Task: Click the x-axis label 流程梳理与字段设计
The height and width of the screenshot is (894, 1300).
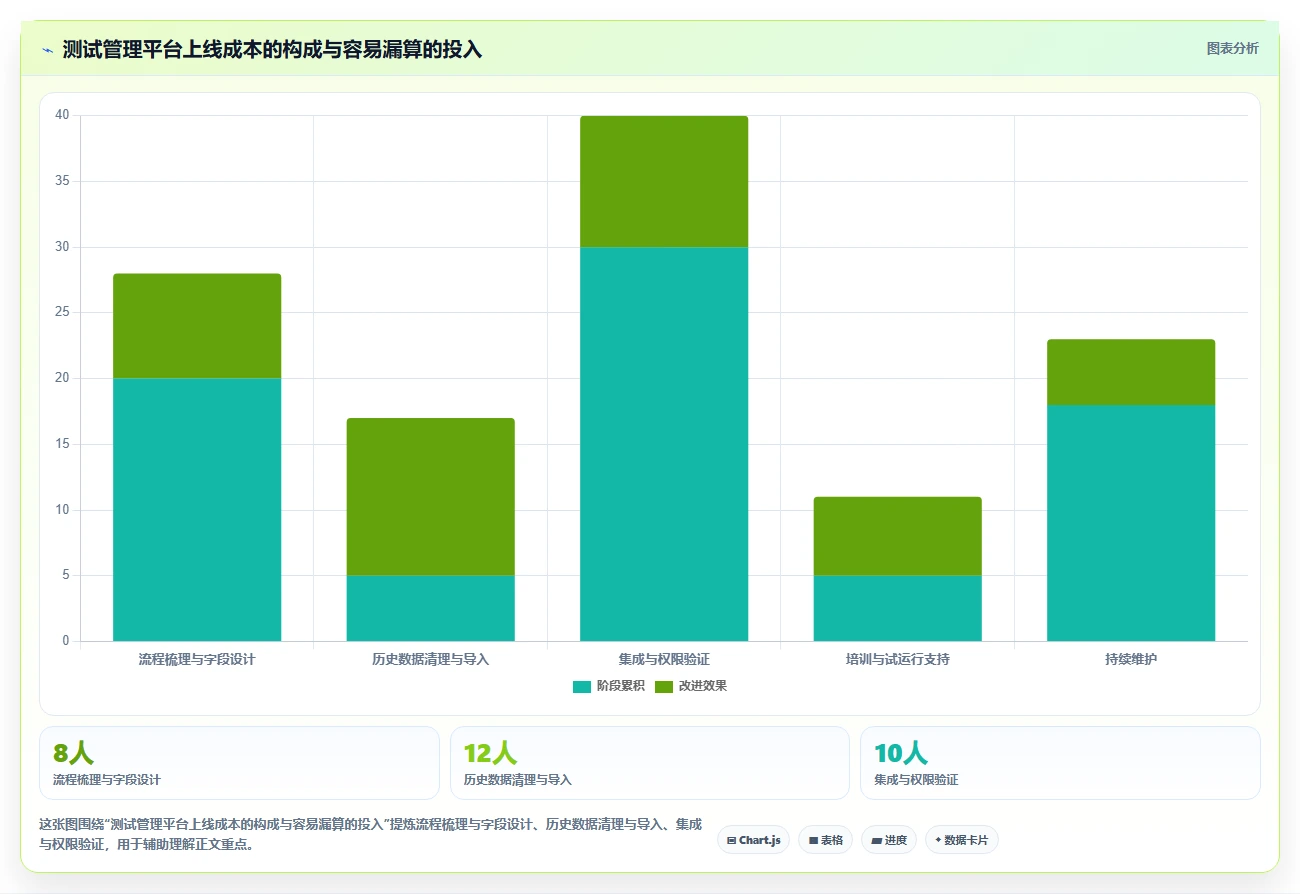Action: point(197,659)
